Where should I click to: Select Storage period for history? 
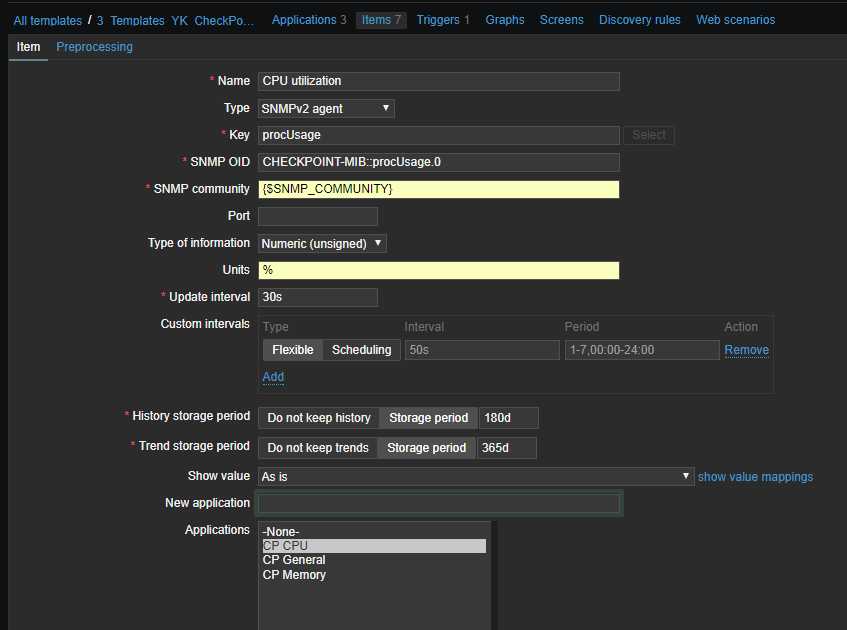click(x=428, y=418)
